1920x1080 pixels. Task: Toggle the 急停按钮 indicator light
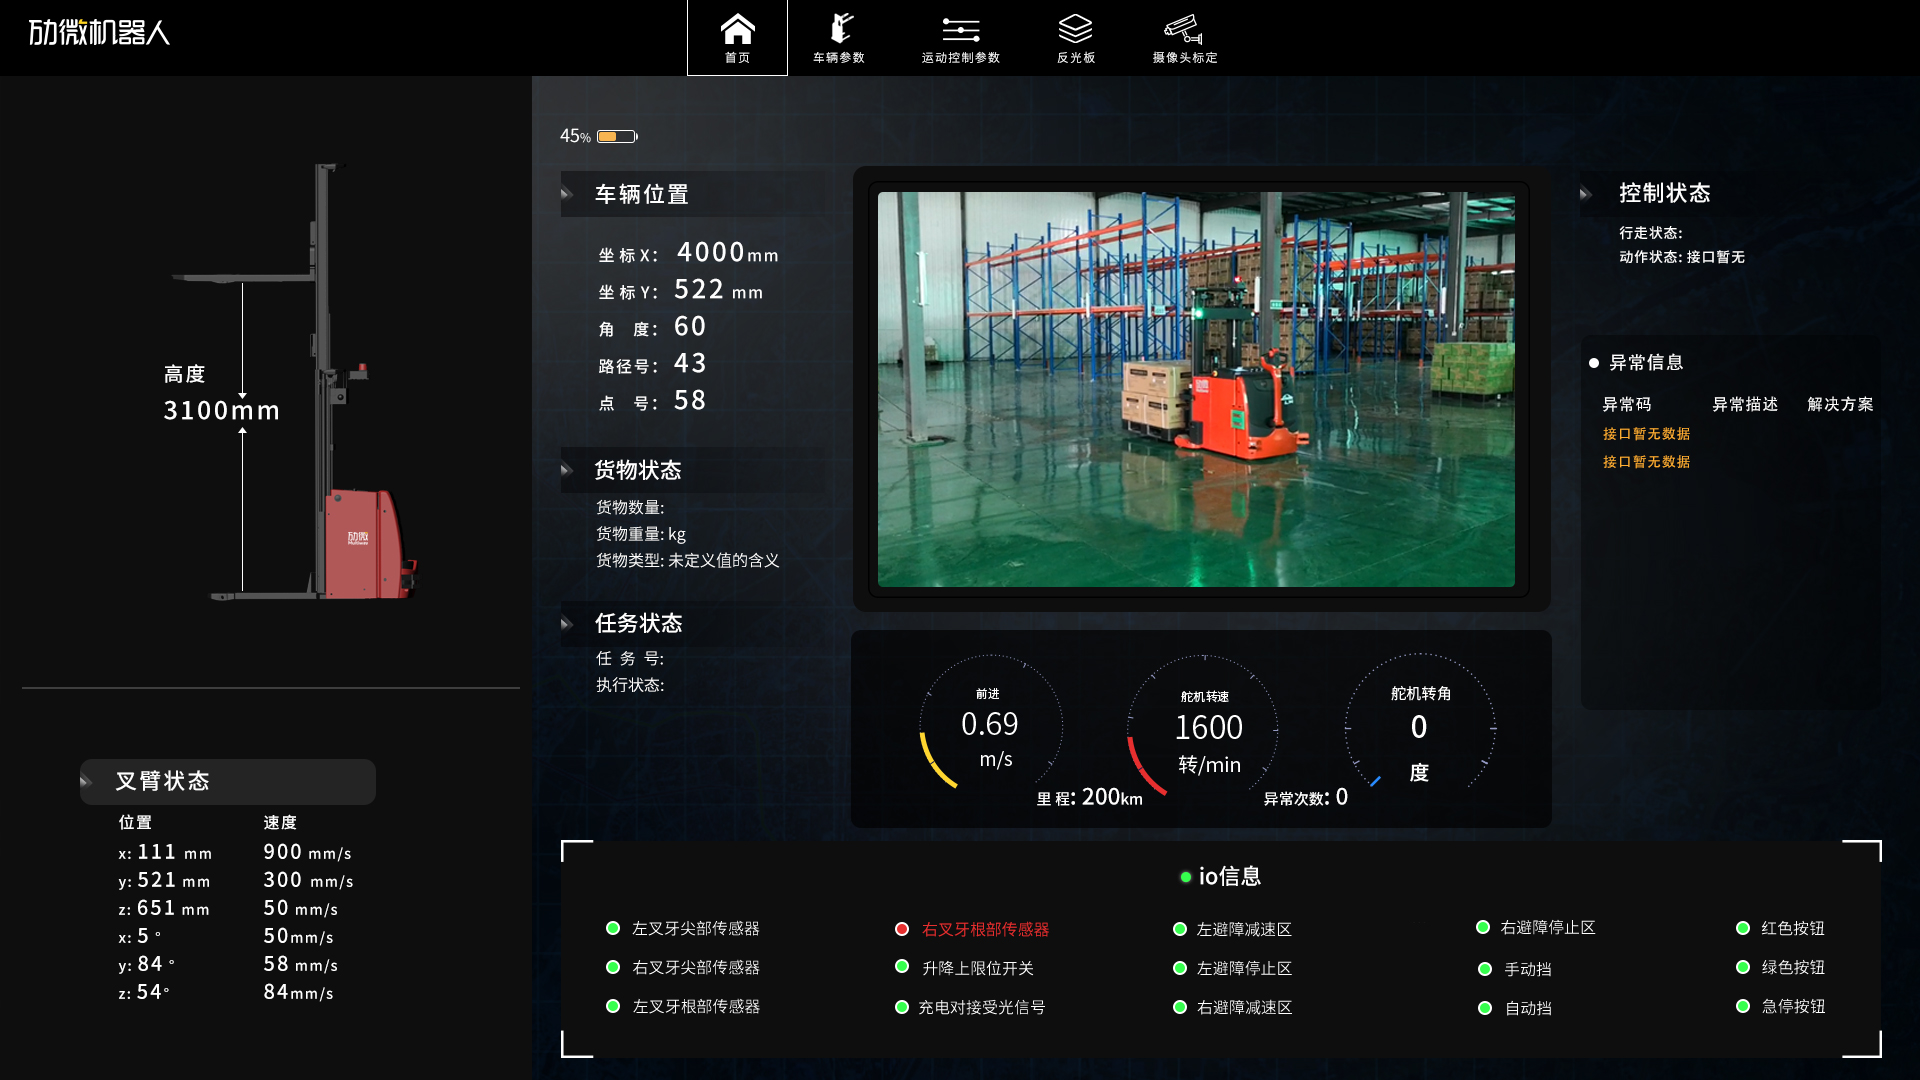point(1743,1007)
